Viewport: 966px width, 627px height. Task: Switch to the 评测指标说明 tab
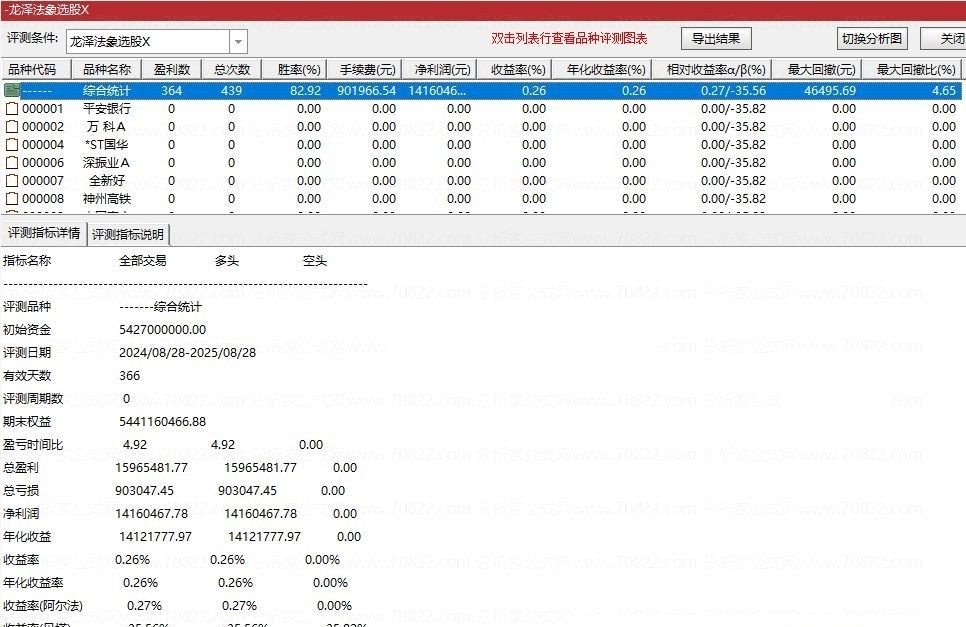click(x=128, y=235)
